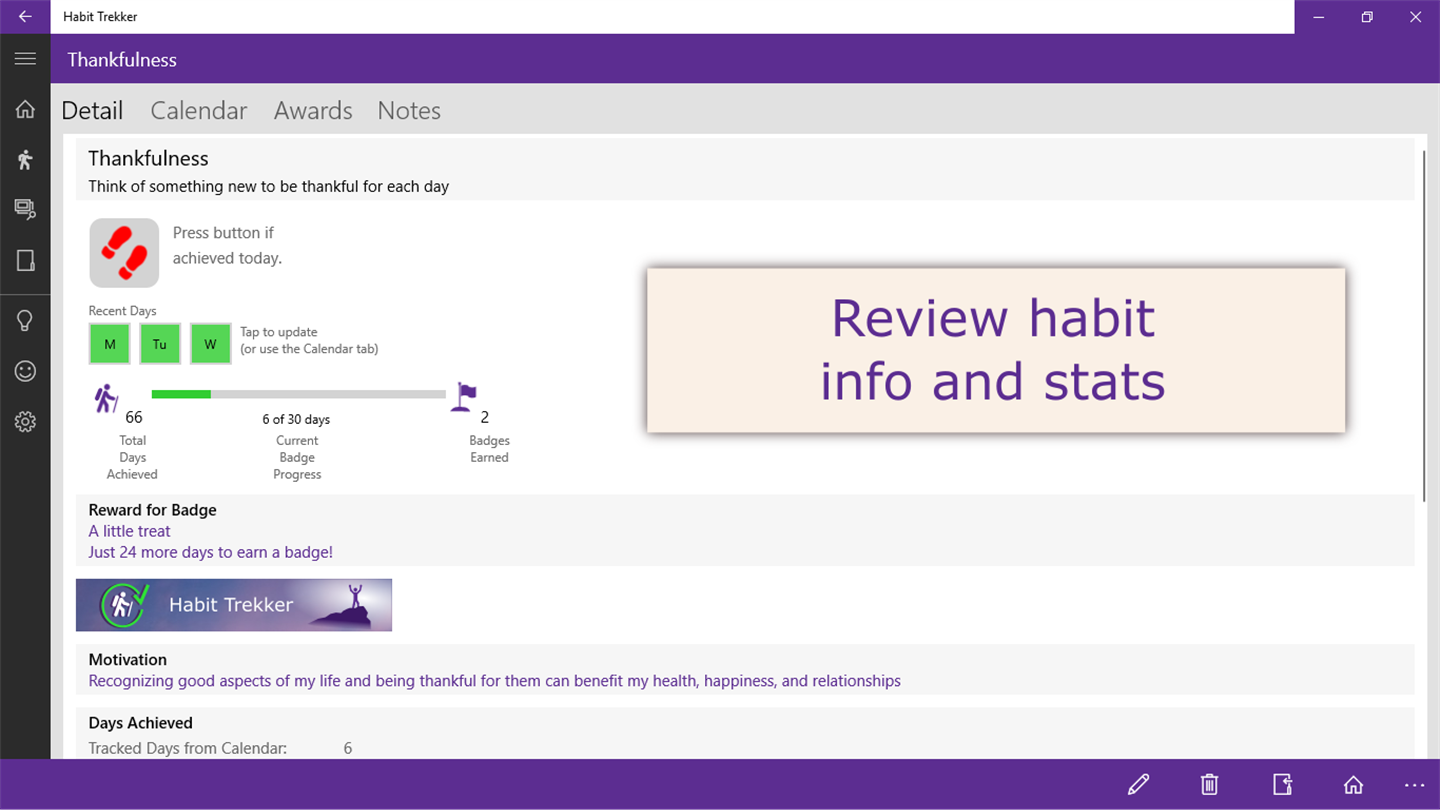Click the home icon in bottom bar
Screen dimensions: 1440x810
[x=1353, y=785]
